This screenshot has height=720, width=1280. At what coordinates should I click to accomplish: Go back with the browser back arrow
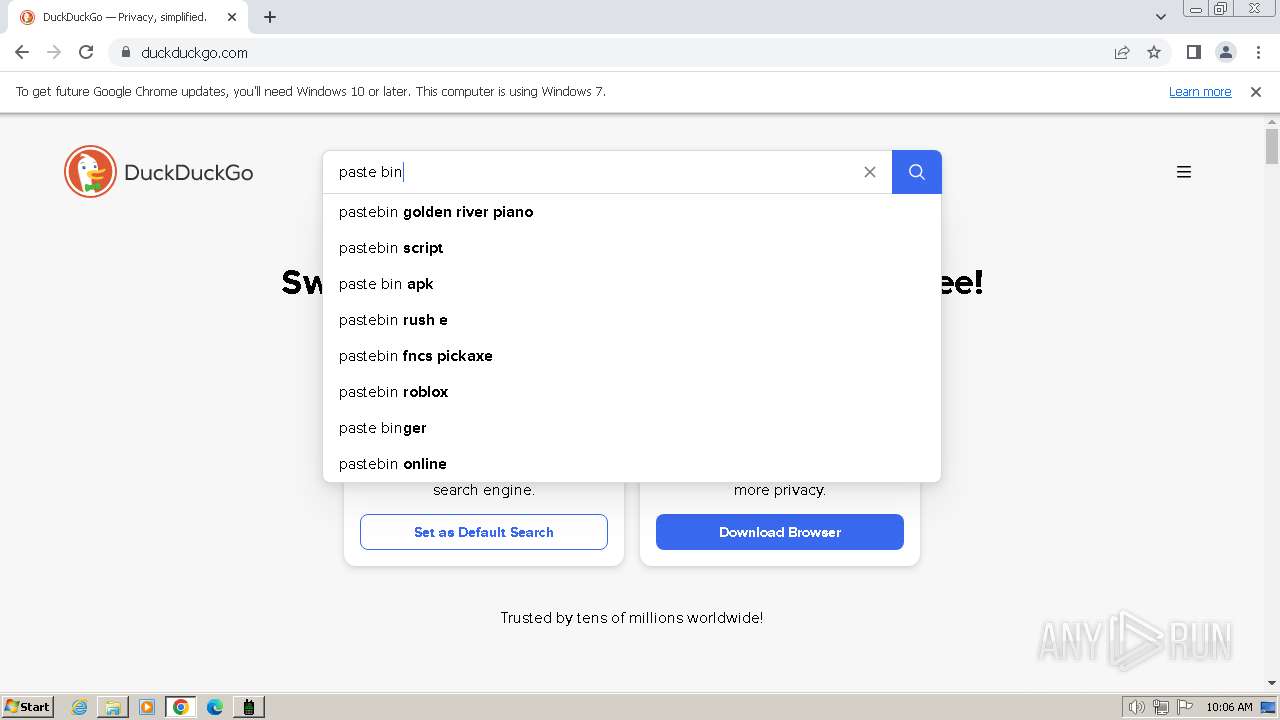click(x=22, y=52)
